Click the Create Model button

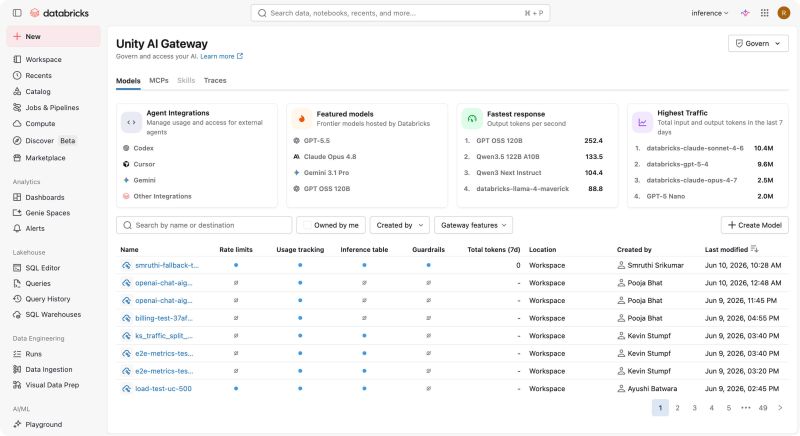coord(755,225)
